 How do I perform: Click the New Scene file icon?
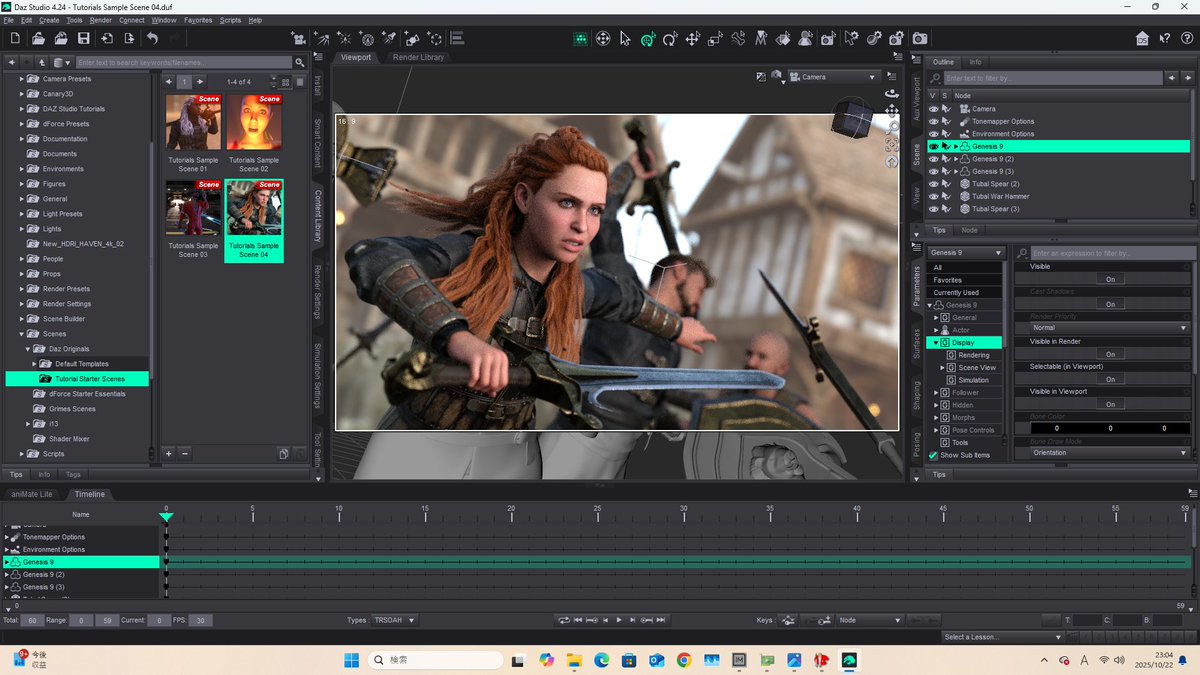(x=15, y=39)
